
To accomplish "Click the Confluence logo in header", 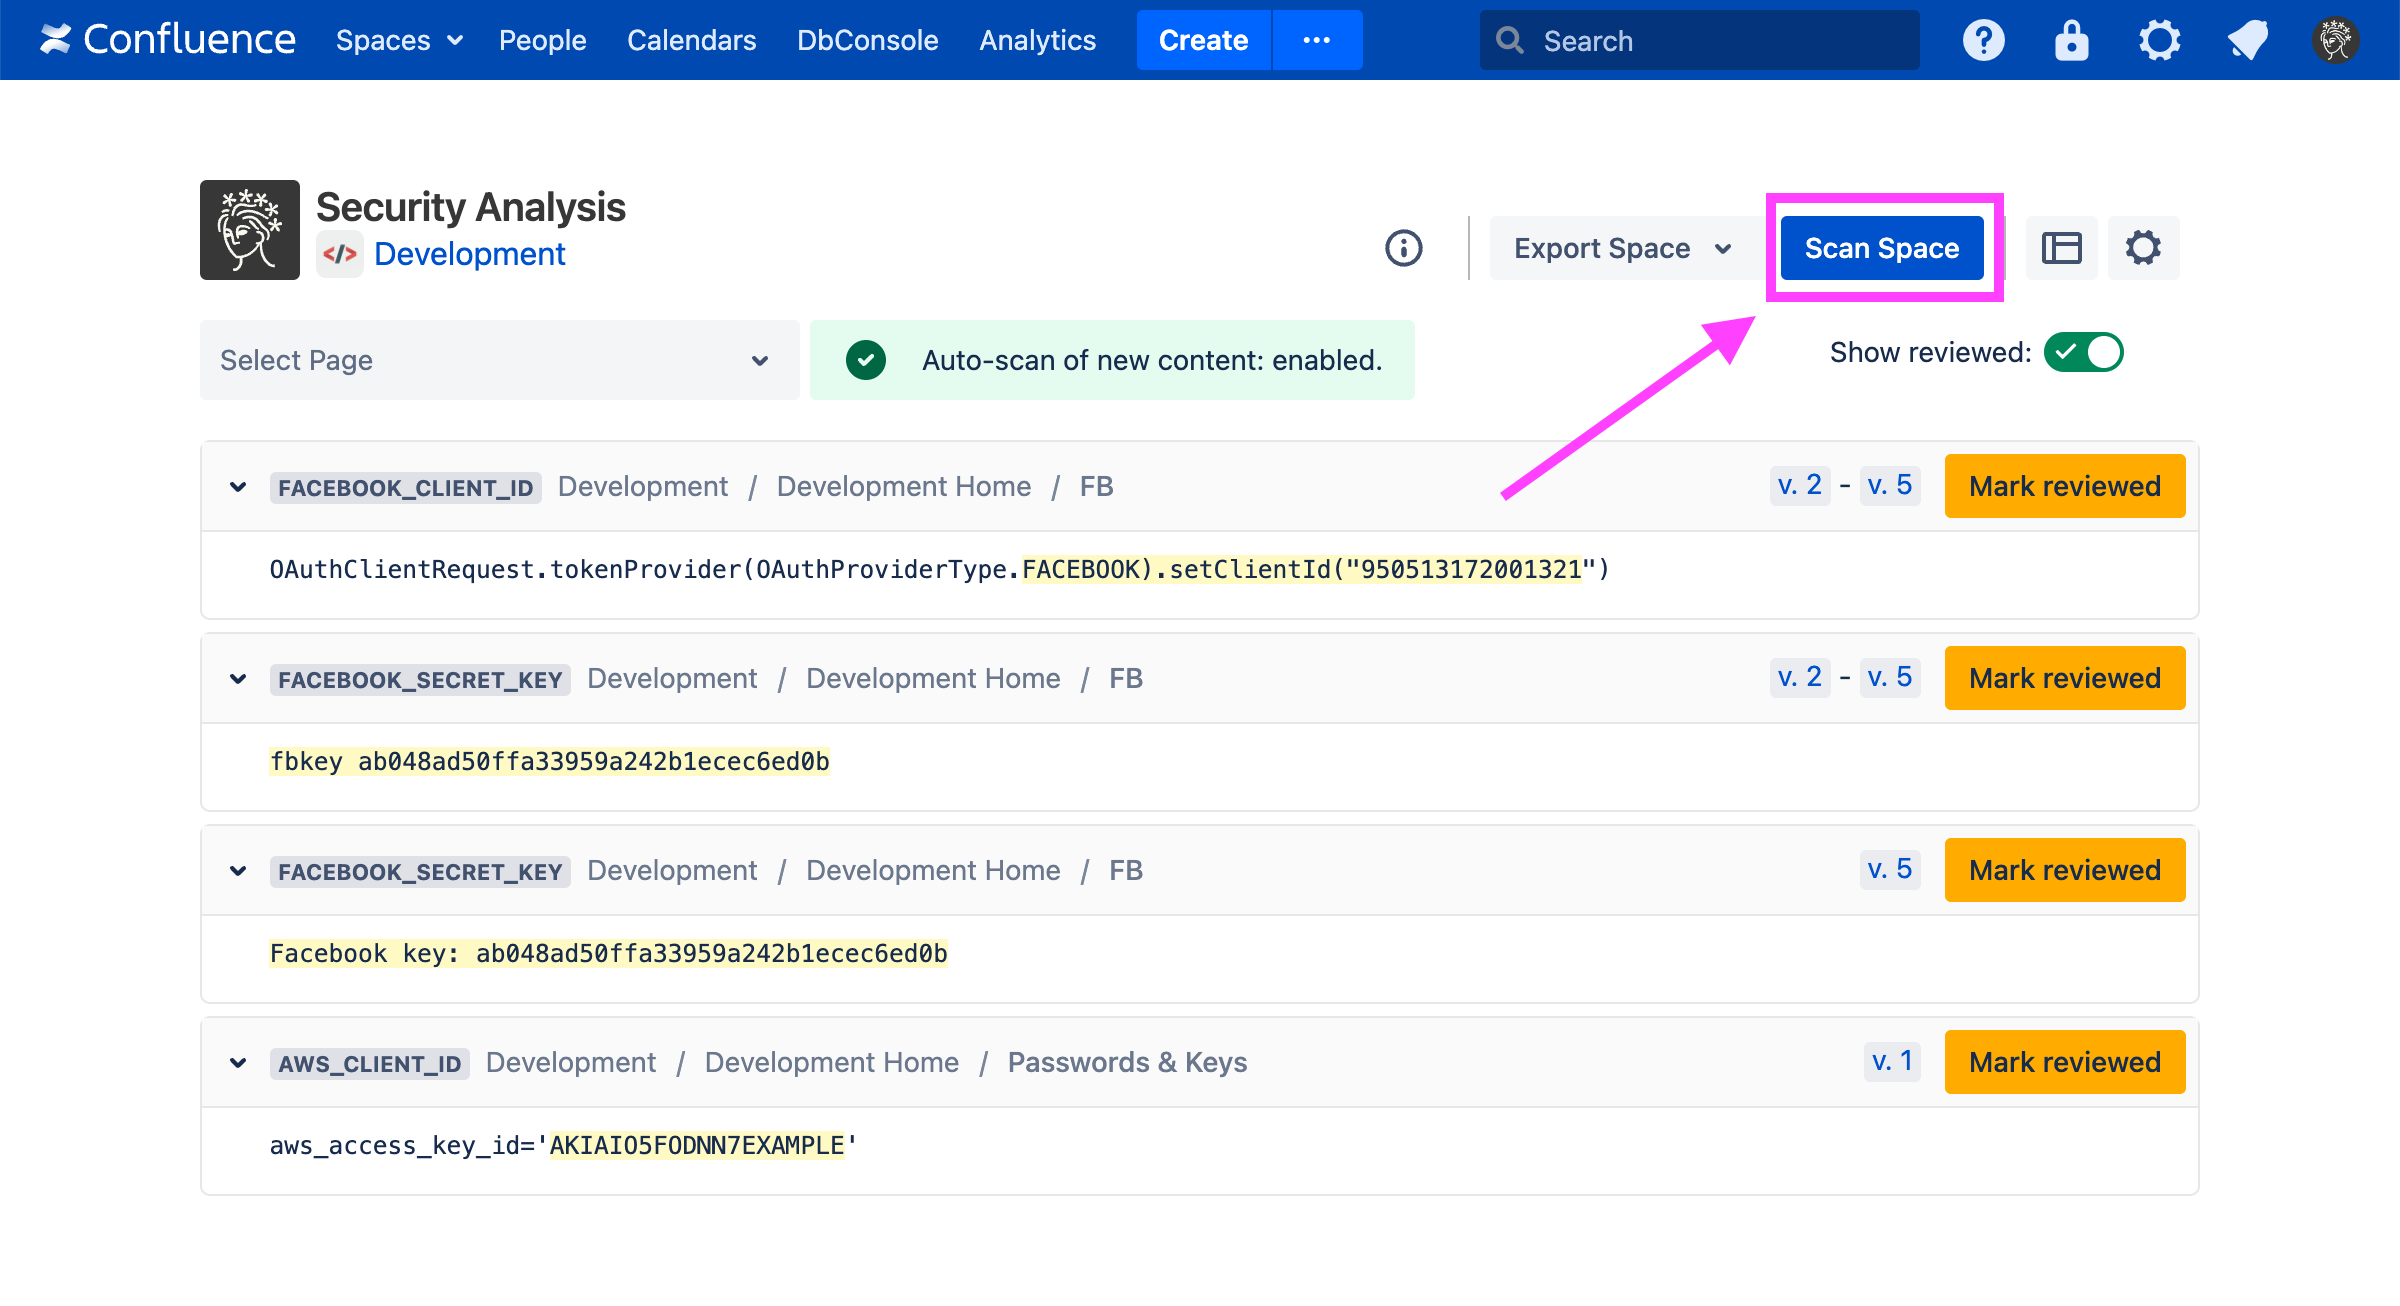I will click(168, 40).
